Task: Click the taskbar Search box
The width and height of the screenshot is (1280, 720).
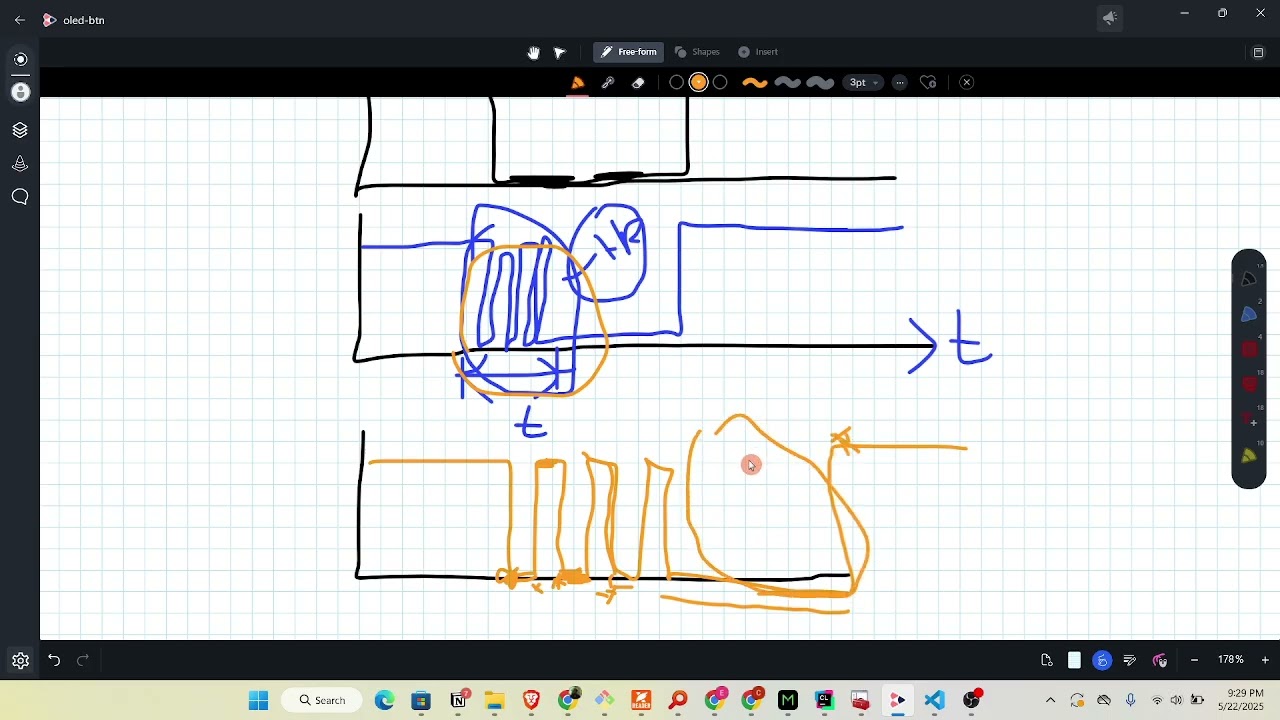Action: [322, 700]
